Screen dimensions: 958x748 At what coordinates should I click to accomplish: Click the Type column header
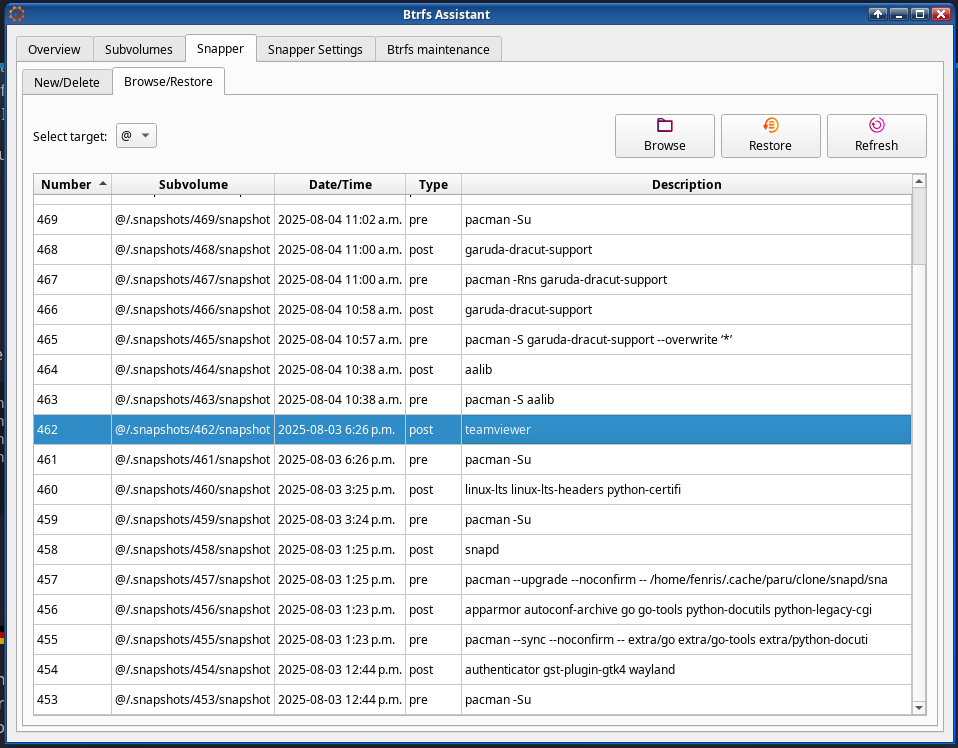[x=433, y=184]
